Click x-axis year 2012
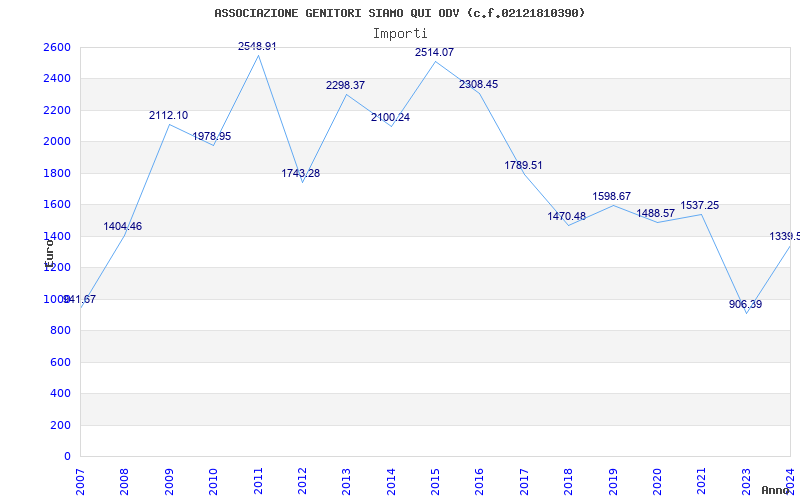The width and height of the screenshot is (800, 500). (302, 482)
